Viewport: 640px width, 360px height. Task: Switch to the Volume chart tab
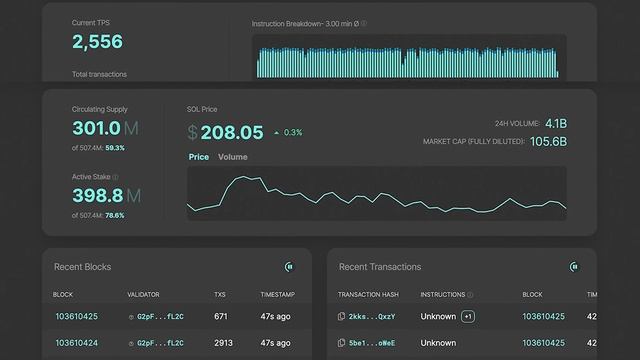tap(233, 157)
